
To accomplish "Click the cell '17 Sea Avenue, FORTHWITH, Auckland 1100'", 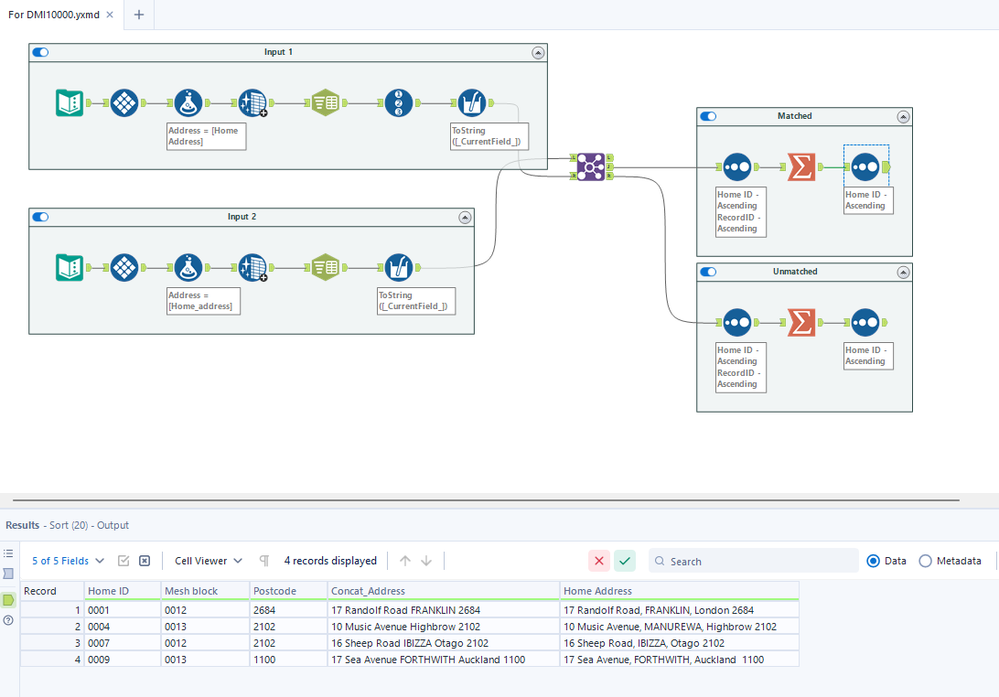I will point(679,659).
